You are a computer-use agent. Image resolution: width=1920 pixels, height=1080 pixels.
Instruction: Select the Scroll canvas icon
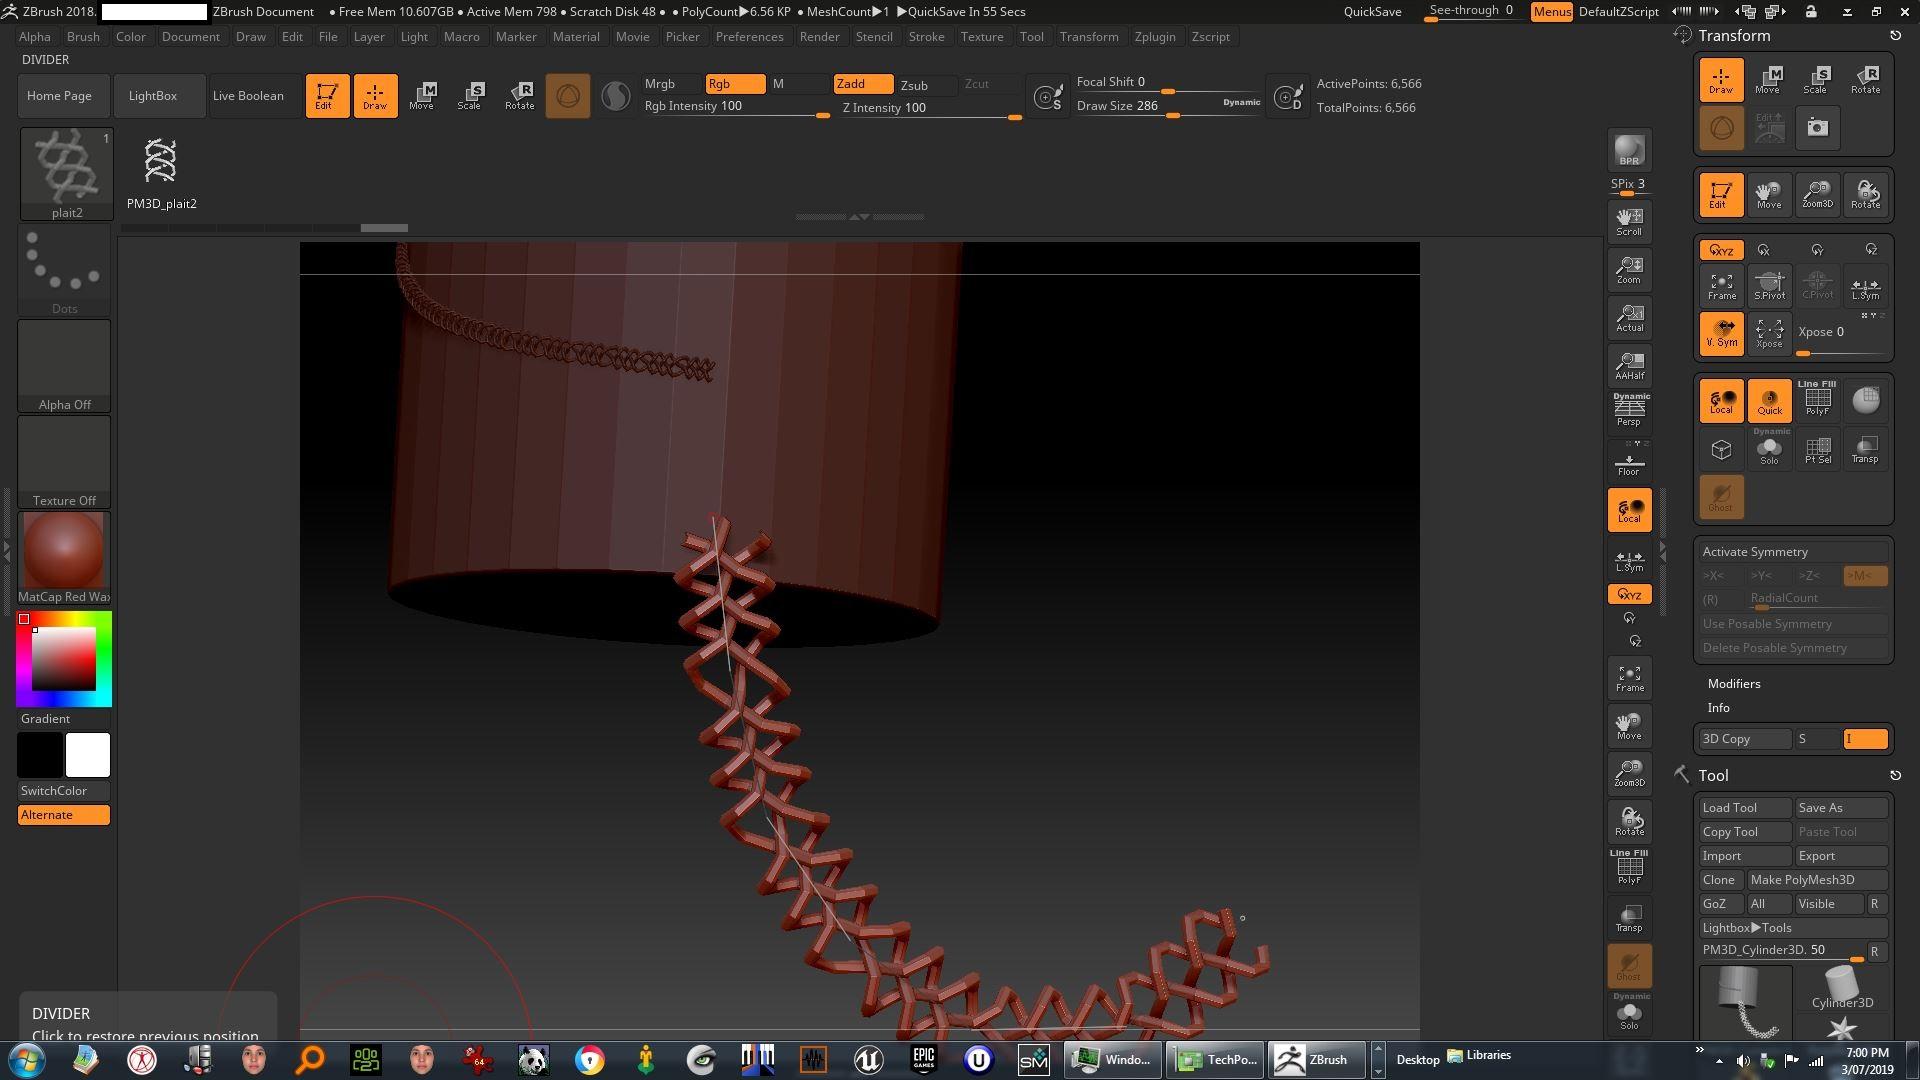[x=1629, y=221]
